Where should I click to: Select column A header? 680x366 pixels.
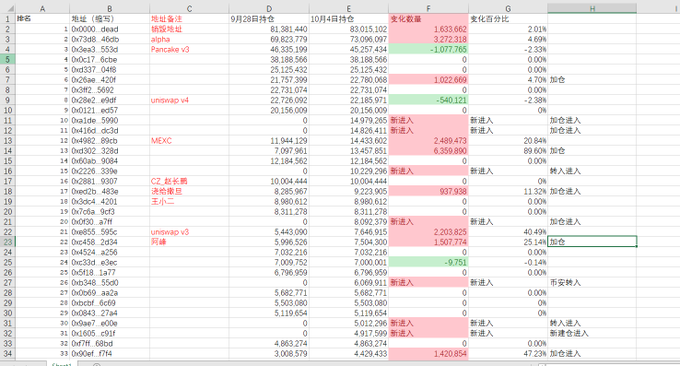click(42, 8)
